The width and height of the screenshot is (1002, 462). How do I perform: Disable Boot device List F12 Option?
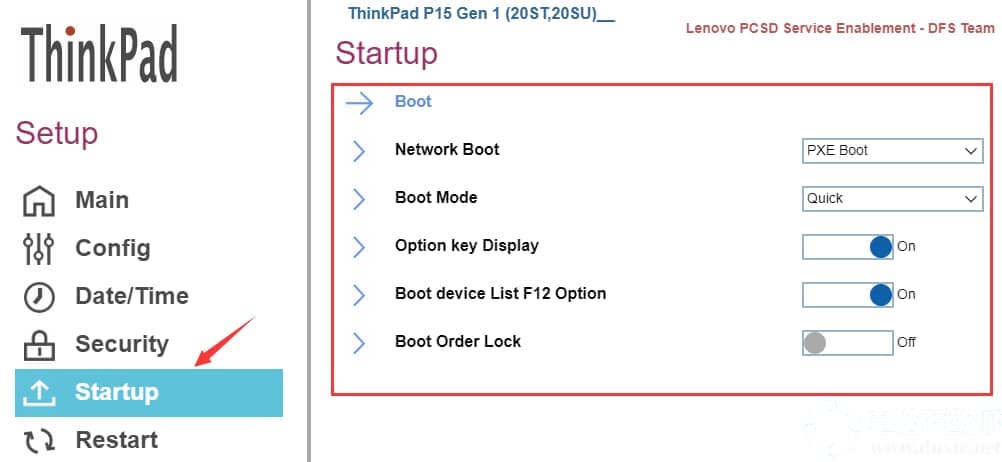847,294
